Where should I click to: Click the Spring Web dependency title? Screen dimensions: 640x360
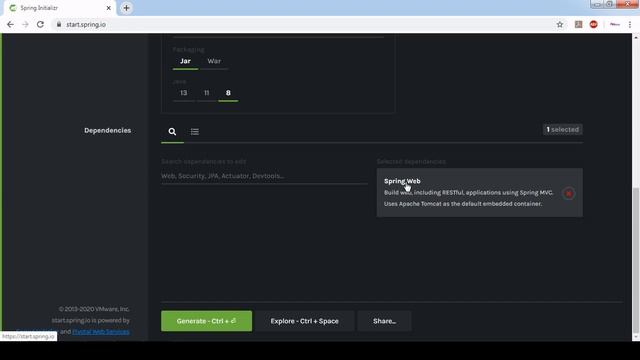[402, 181]
